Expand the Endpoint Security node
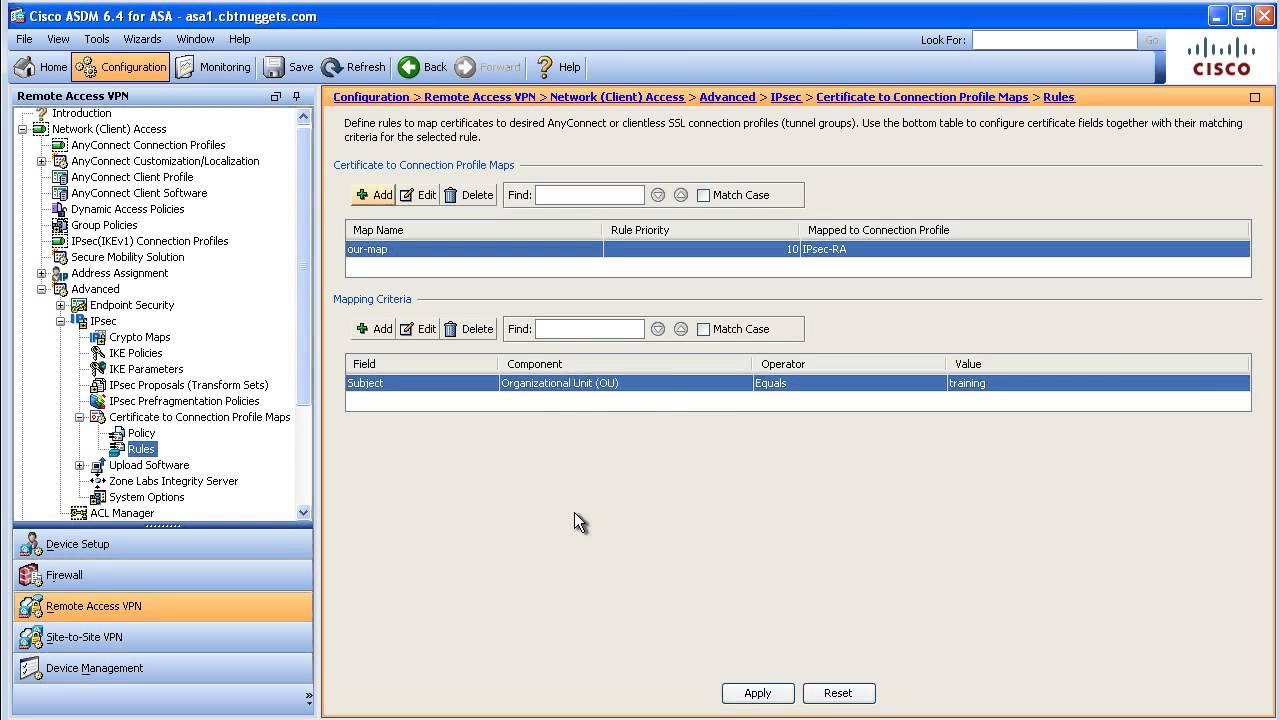Screen dimensions: 1280x720 [x=61, y=305]
